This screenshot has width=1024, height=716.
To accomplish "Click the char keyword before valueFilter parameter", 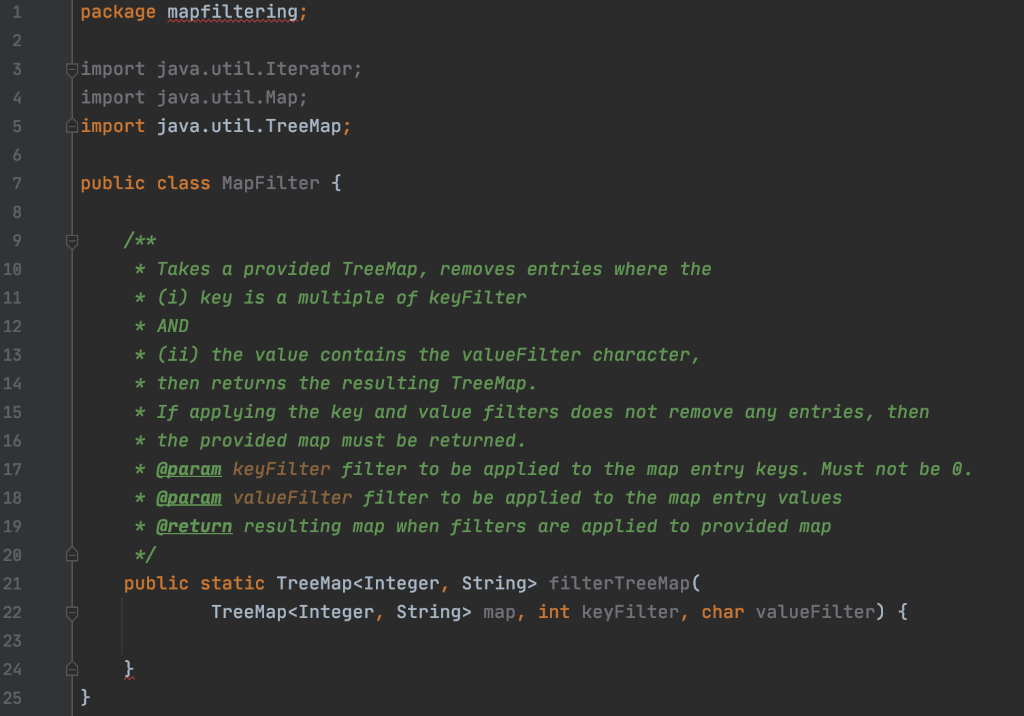I will tap(722, 612).
